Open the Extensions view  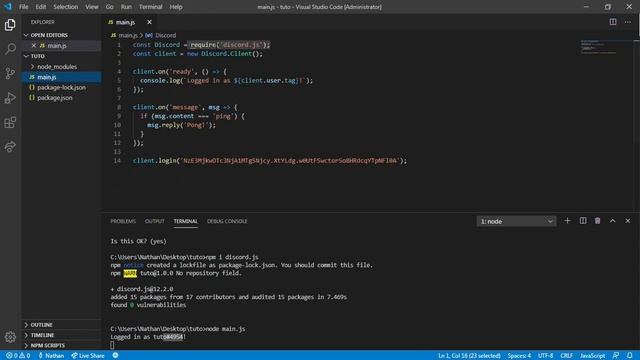[x=10, y=122]
